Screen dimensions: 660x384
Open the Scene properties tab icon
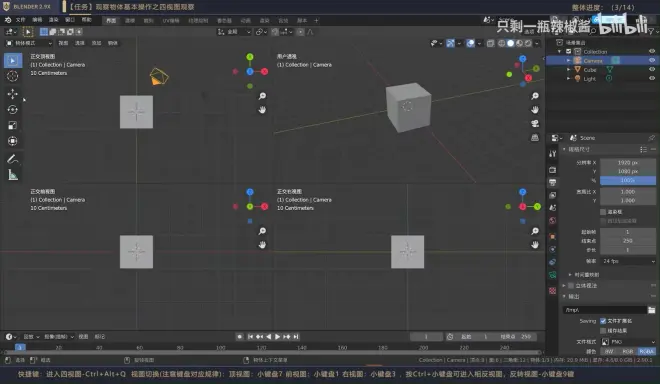553,208
